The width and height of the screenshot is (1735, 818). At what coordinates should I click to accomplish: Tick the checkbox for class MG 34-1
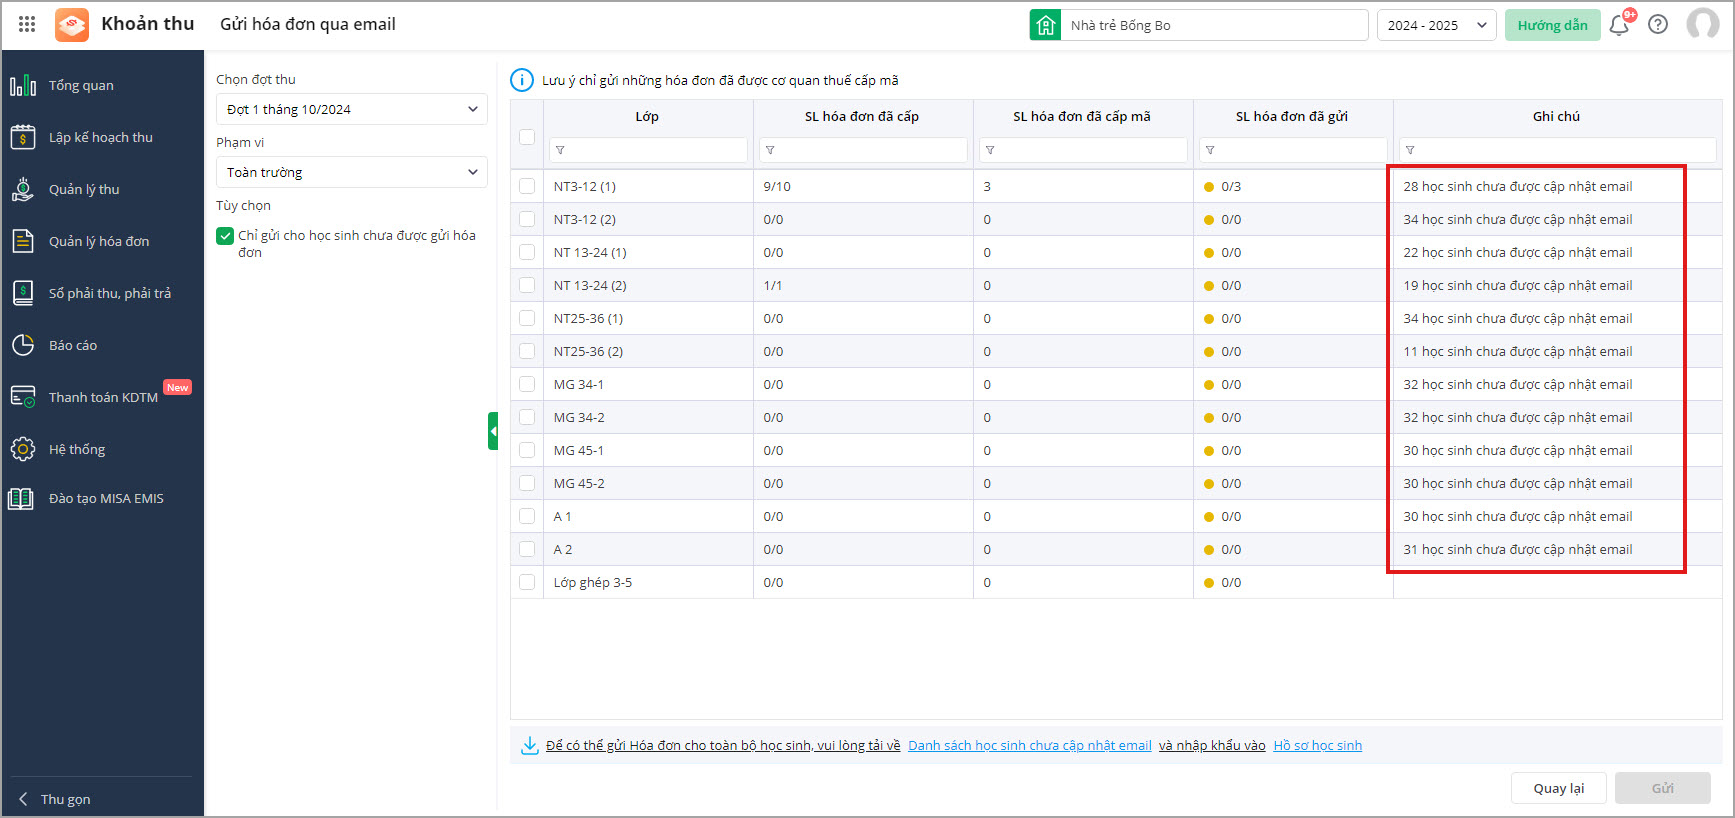[x=527, y=384]
